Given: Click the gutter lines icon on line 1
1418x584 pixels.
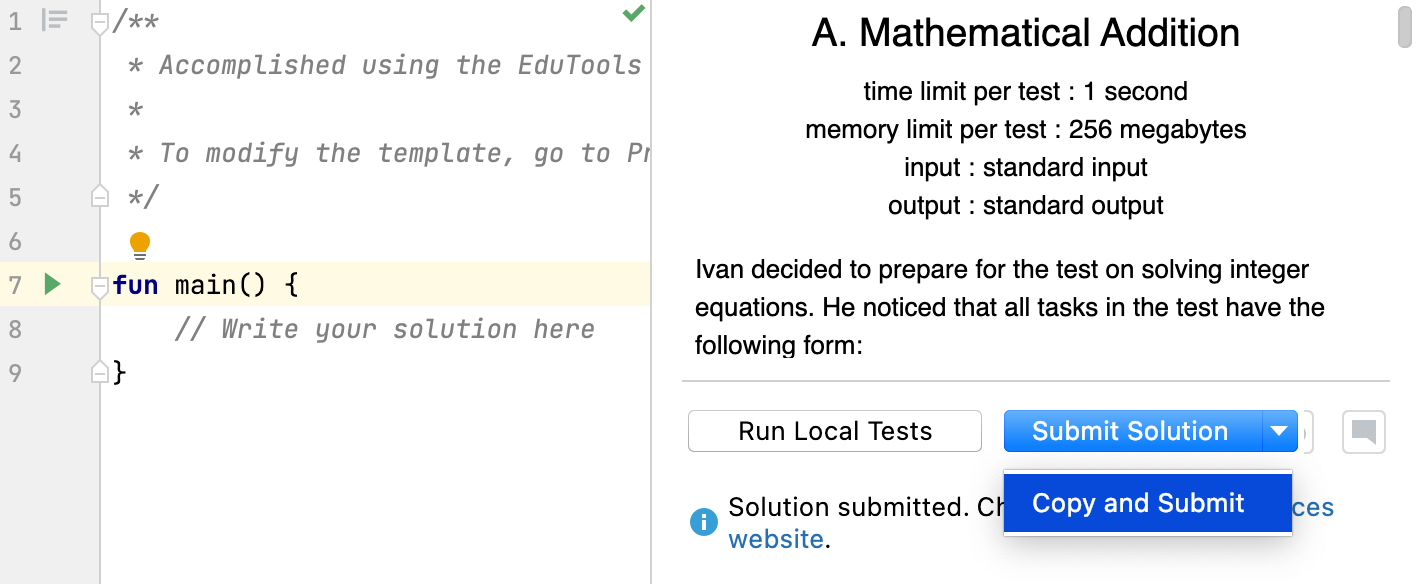Looking at the screenshot, I should [55, 20].
